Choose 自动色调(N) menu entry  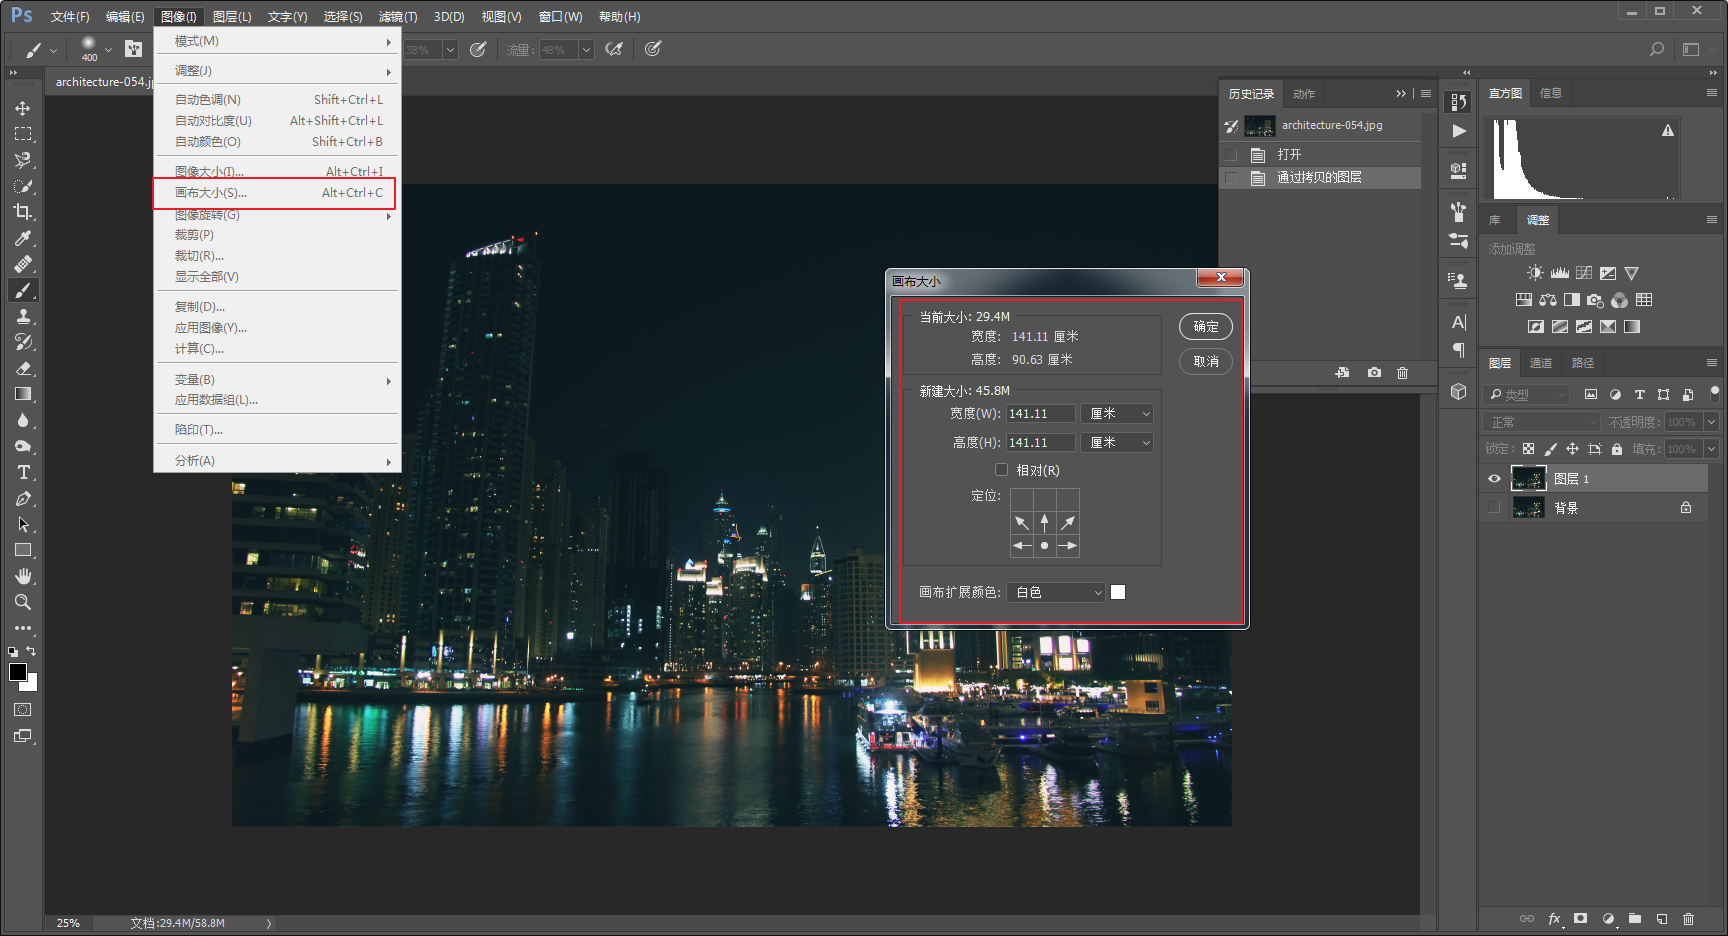[277, 100]
